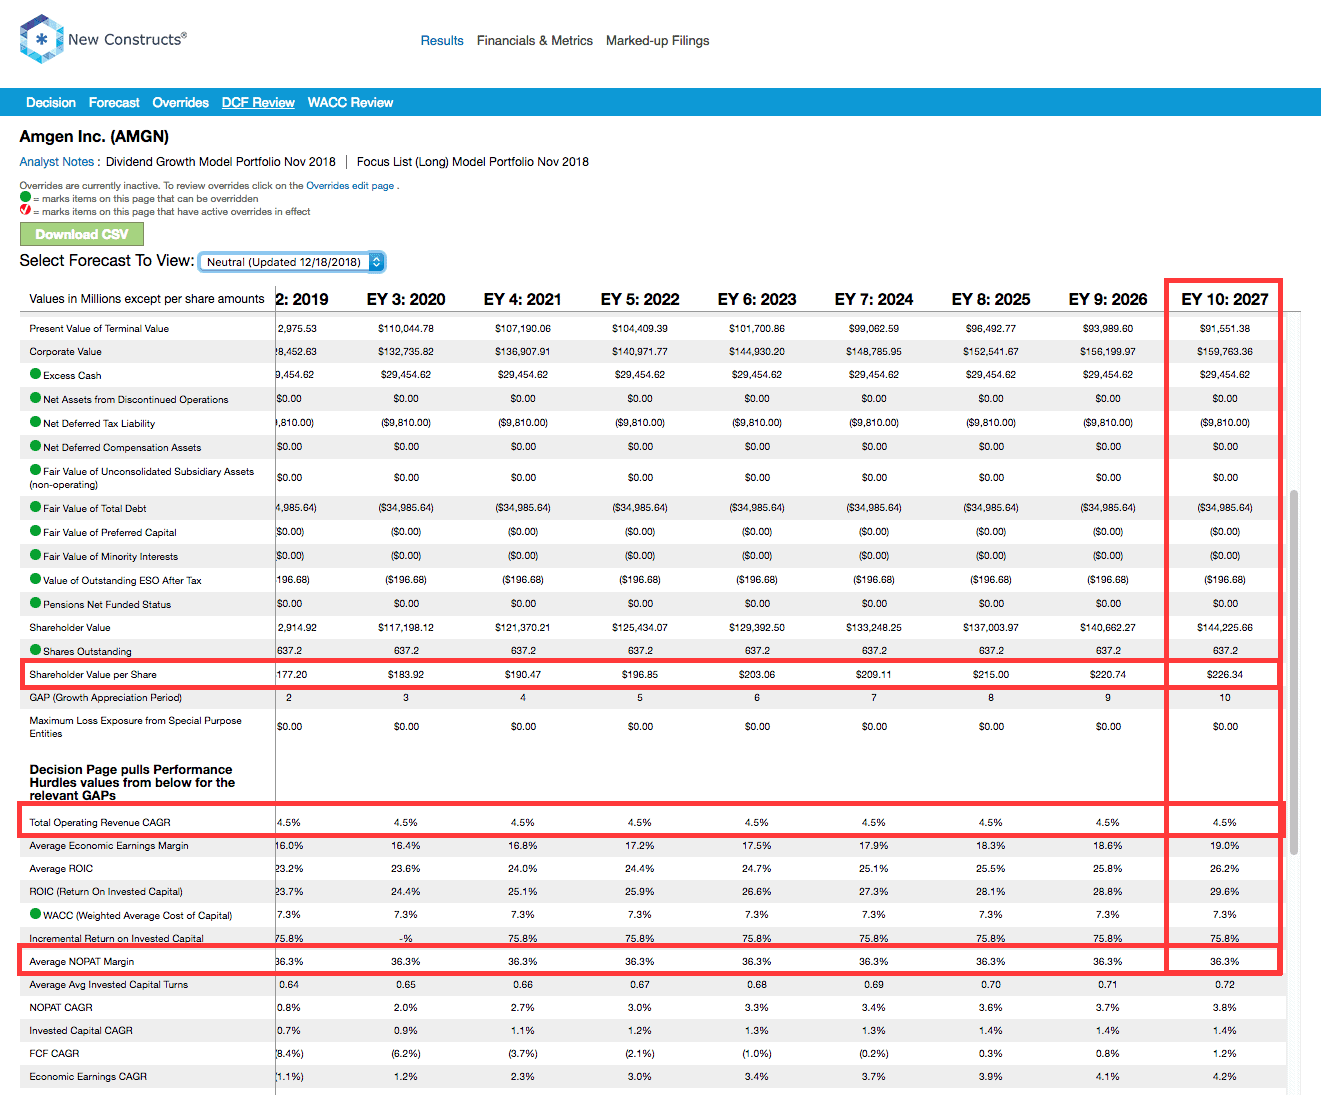Click the $159,763.36 corporate value cell

coord(1225,352)
